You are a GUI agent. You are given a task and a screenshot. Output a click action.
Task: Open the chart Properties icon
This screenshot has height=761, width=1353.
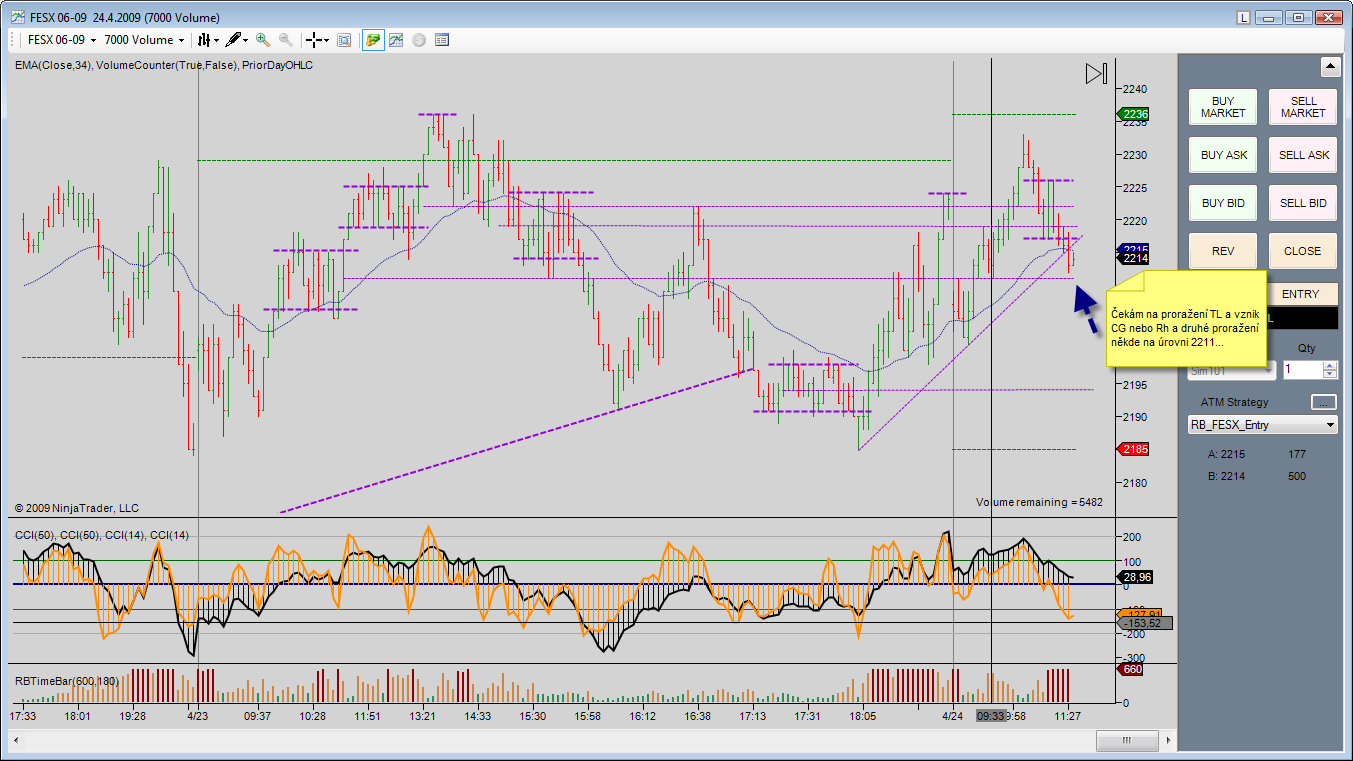click(442, 40)
